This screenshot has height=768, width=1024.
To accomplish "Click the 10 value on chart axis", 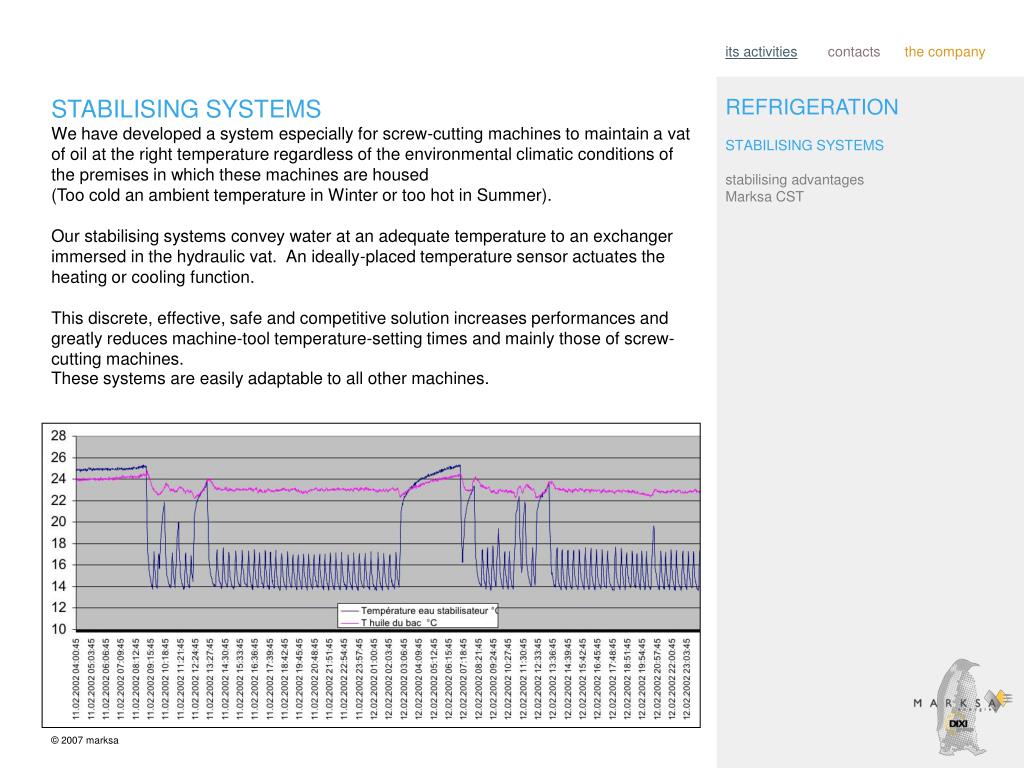I will tap(59, 629).
